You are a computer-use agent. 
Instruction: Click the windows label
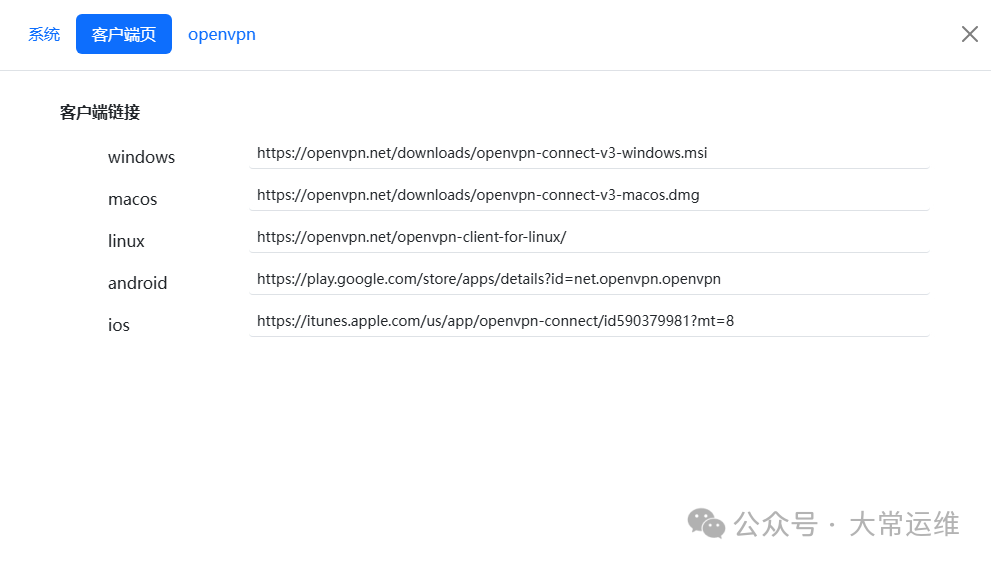click(x=142, y=157)
